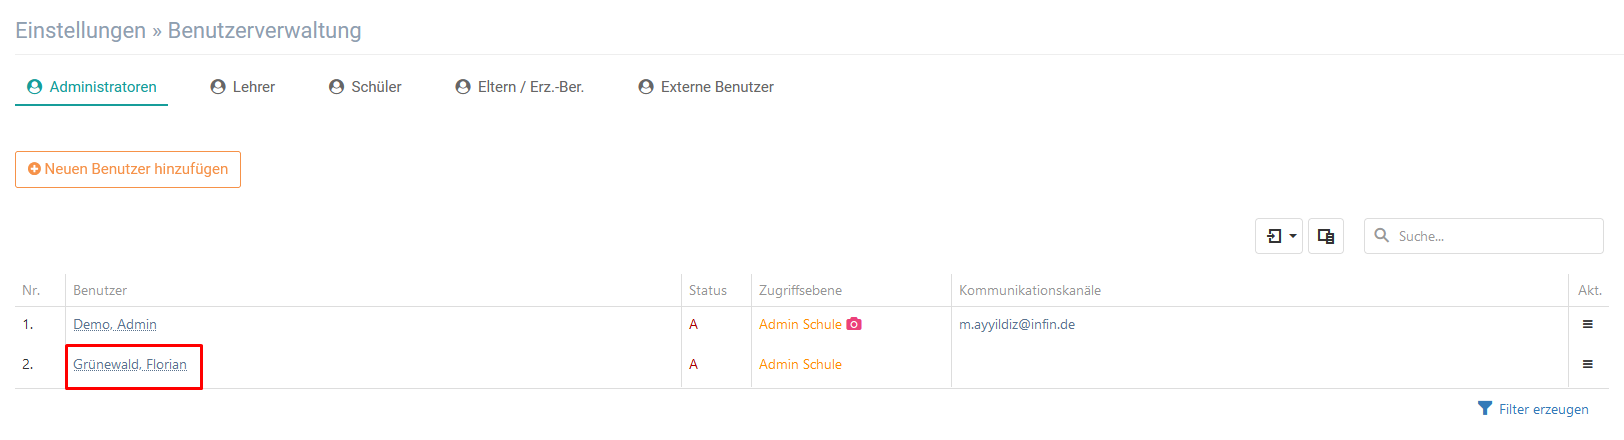Click the blue filter funnel icon
Screen dimensions: 1624x440
pos(1485,408)
